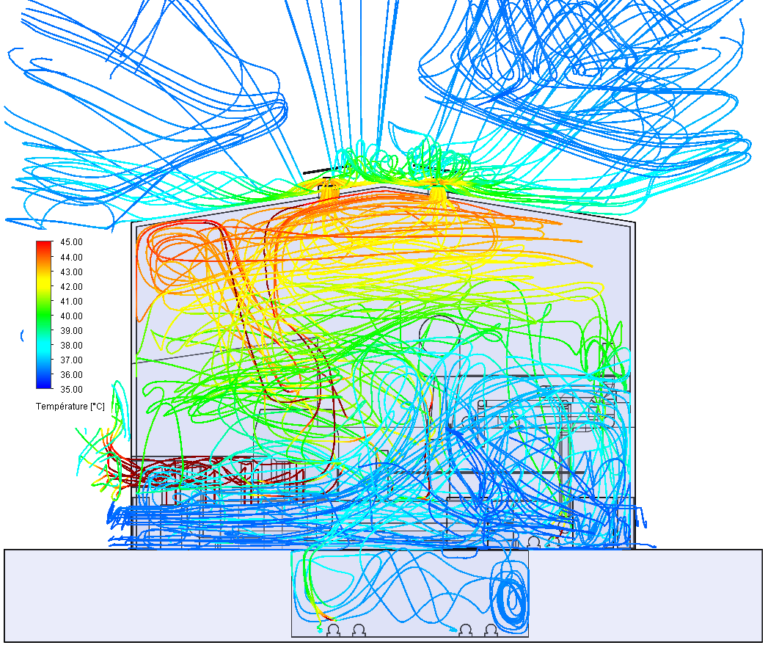Click the 44.00 legend tick label
This screenshot has height=648, width=768.
click(x=71, y=257)
